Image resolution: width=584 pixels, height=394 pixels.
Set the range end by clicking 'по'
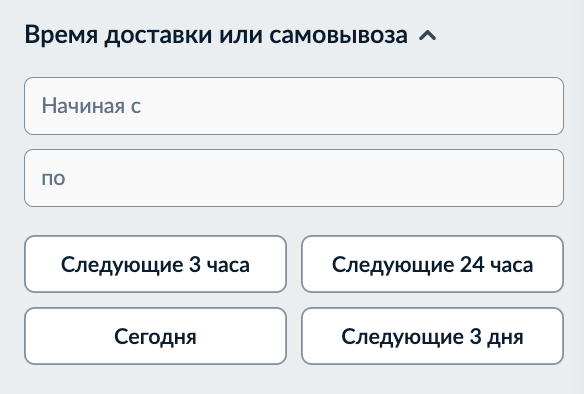[294, 178]
